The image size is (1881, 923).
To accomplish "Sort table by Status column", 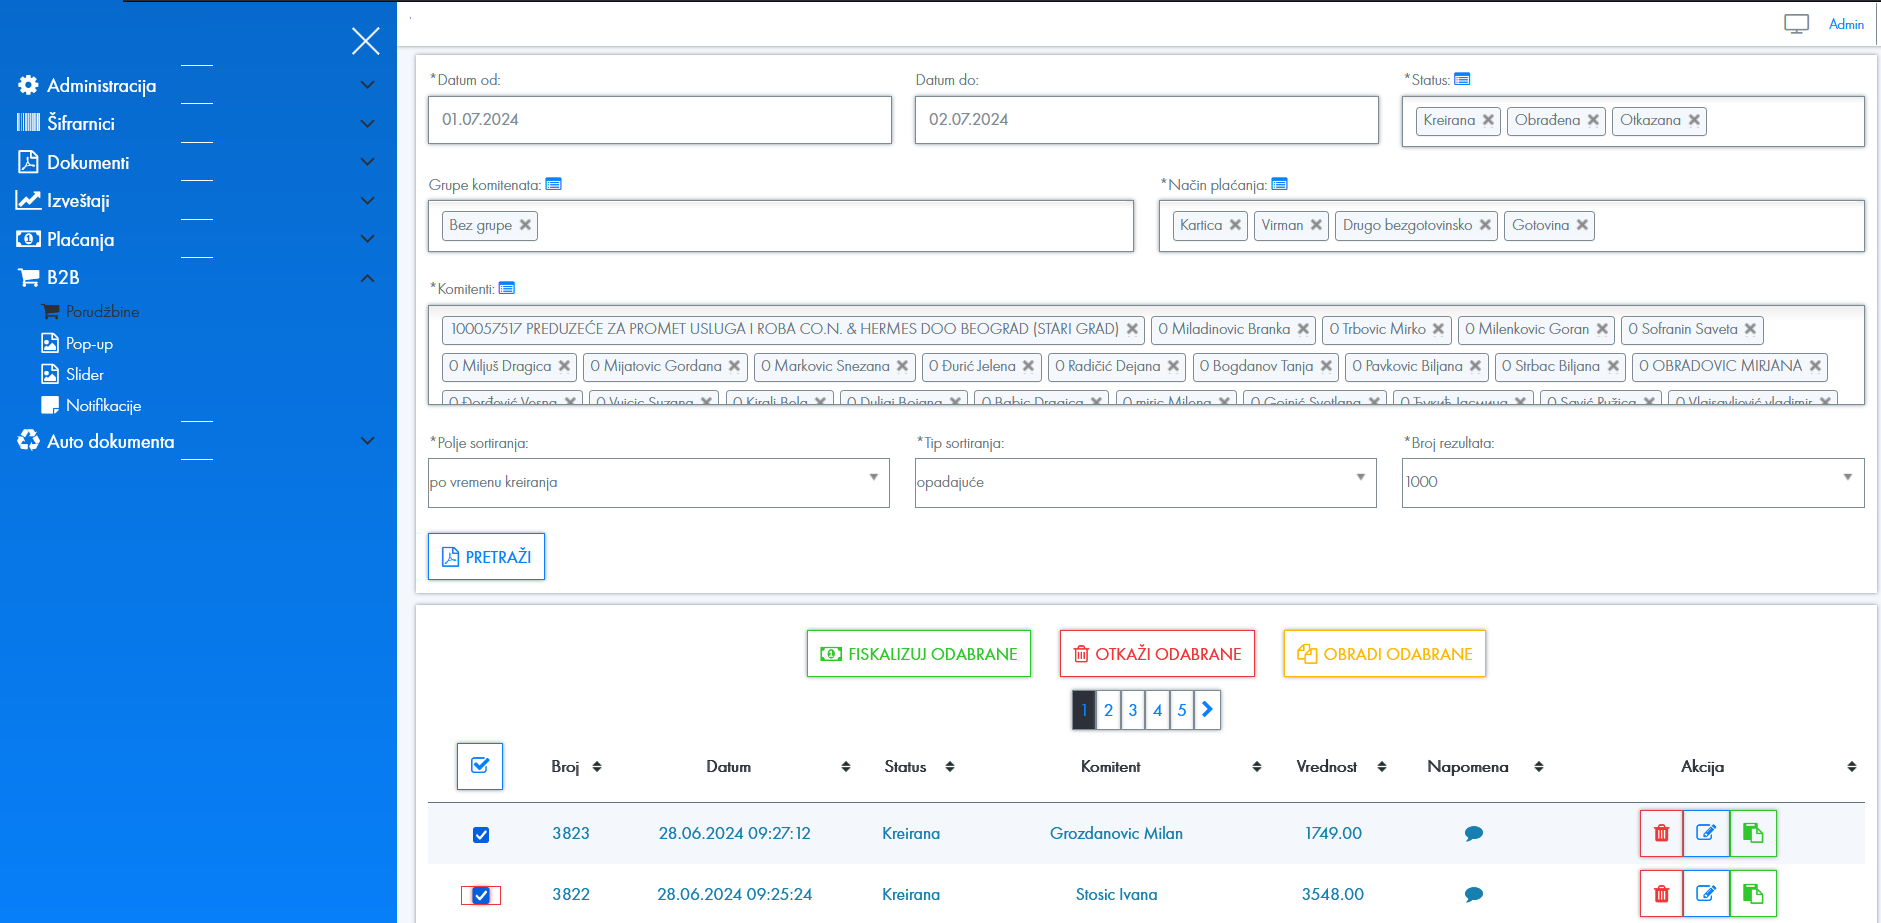I will tap(950, 767).
